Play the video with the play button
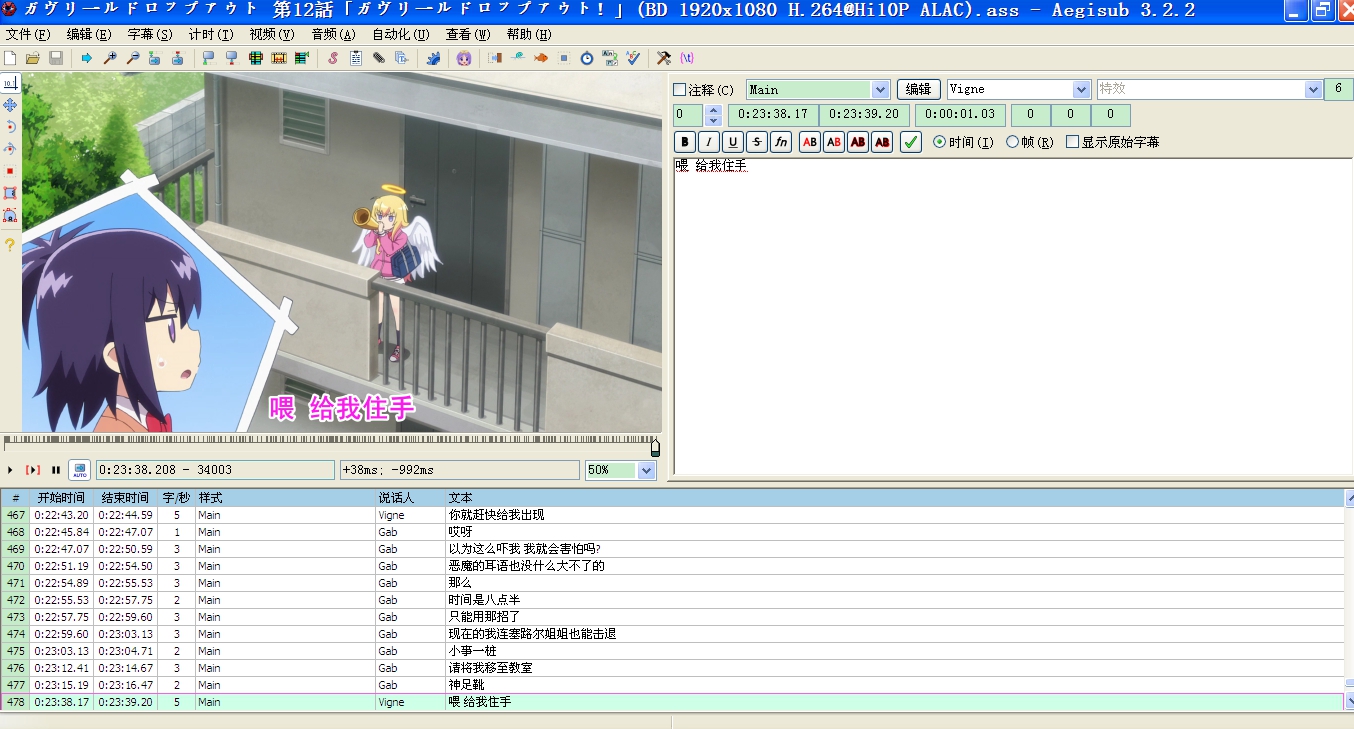Viewport: 1354px width, 729px height. [11, 470]
